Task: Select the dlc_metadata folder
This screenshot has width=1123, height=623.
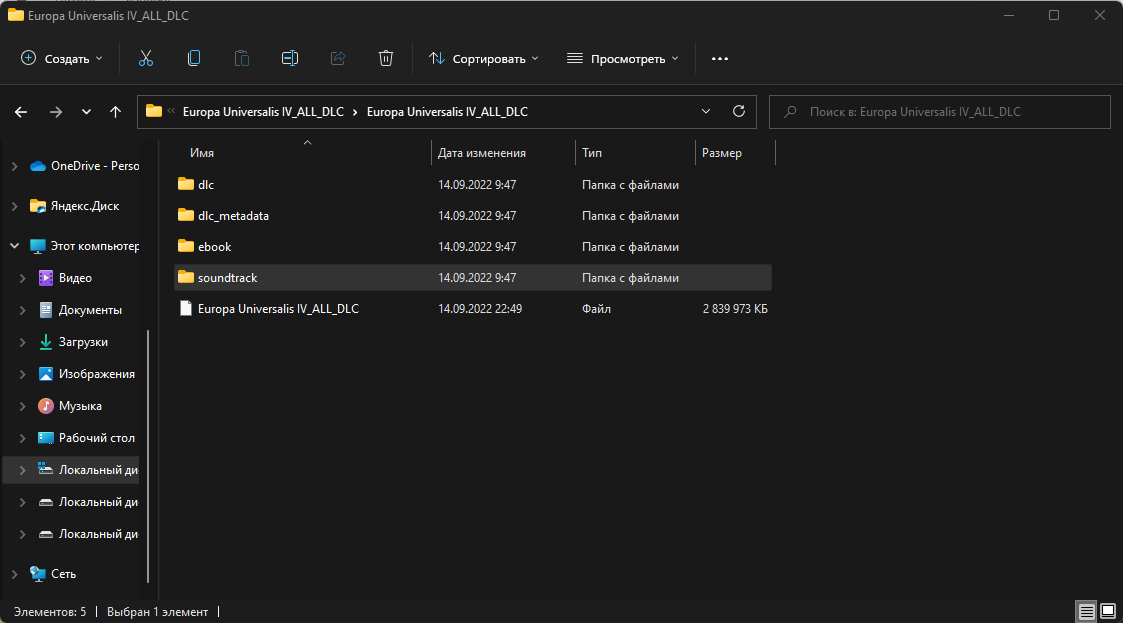Action: [x=473, y=216]
